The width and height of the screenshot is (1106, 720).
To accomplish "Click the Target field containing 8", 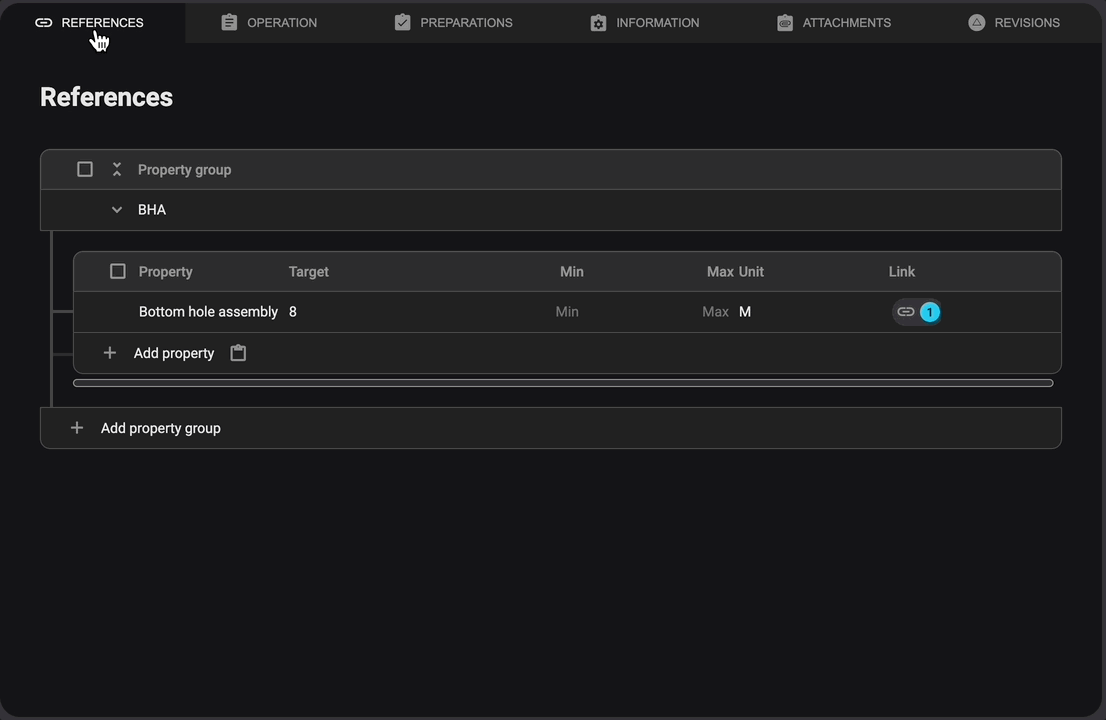I will [292, 311].
